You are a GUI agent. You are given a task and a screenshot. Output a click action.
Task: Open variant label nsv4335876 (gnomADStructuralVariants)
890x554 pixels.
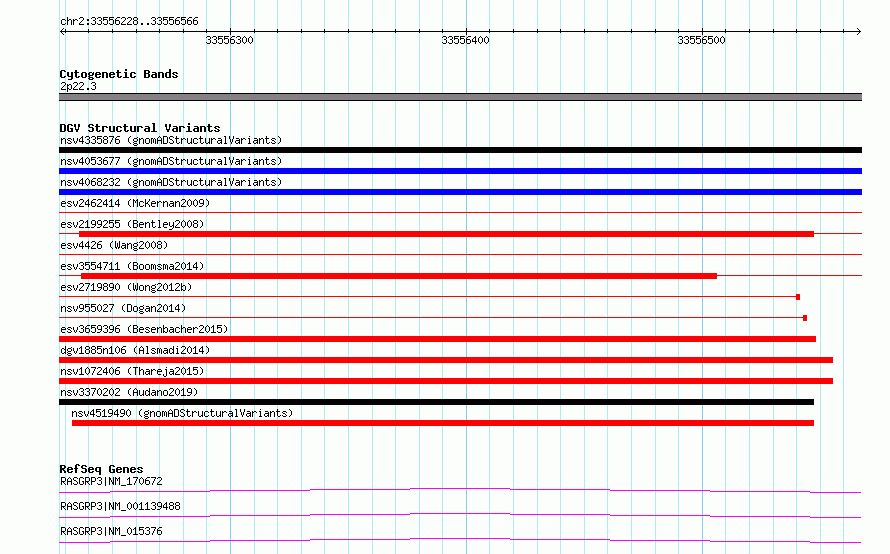[171, 140]
